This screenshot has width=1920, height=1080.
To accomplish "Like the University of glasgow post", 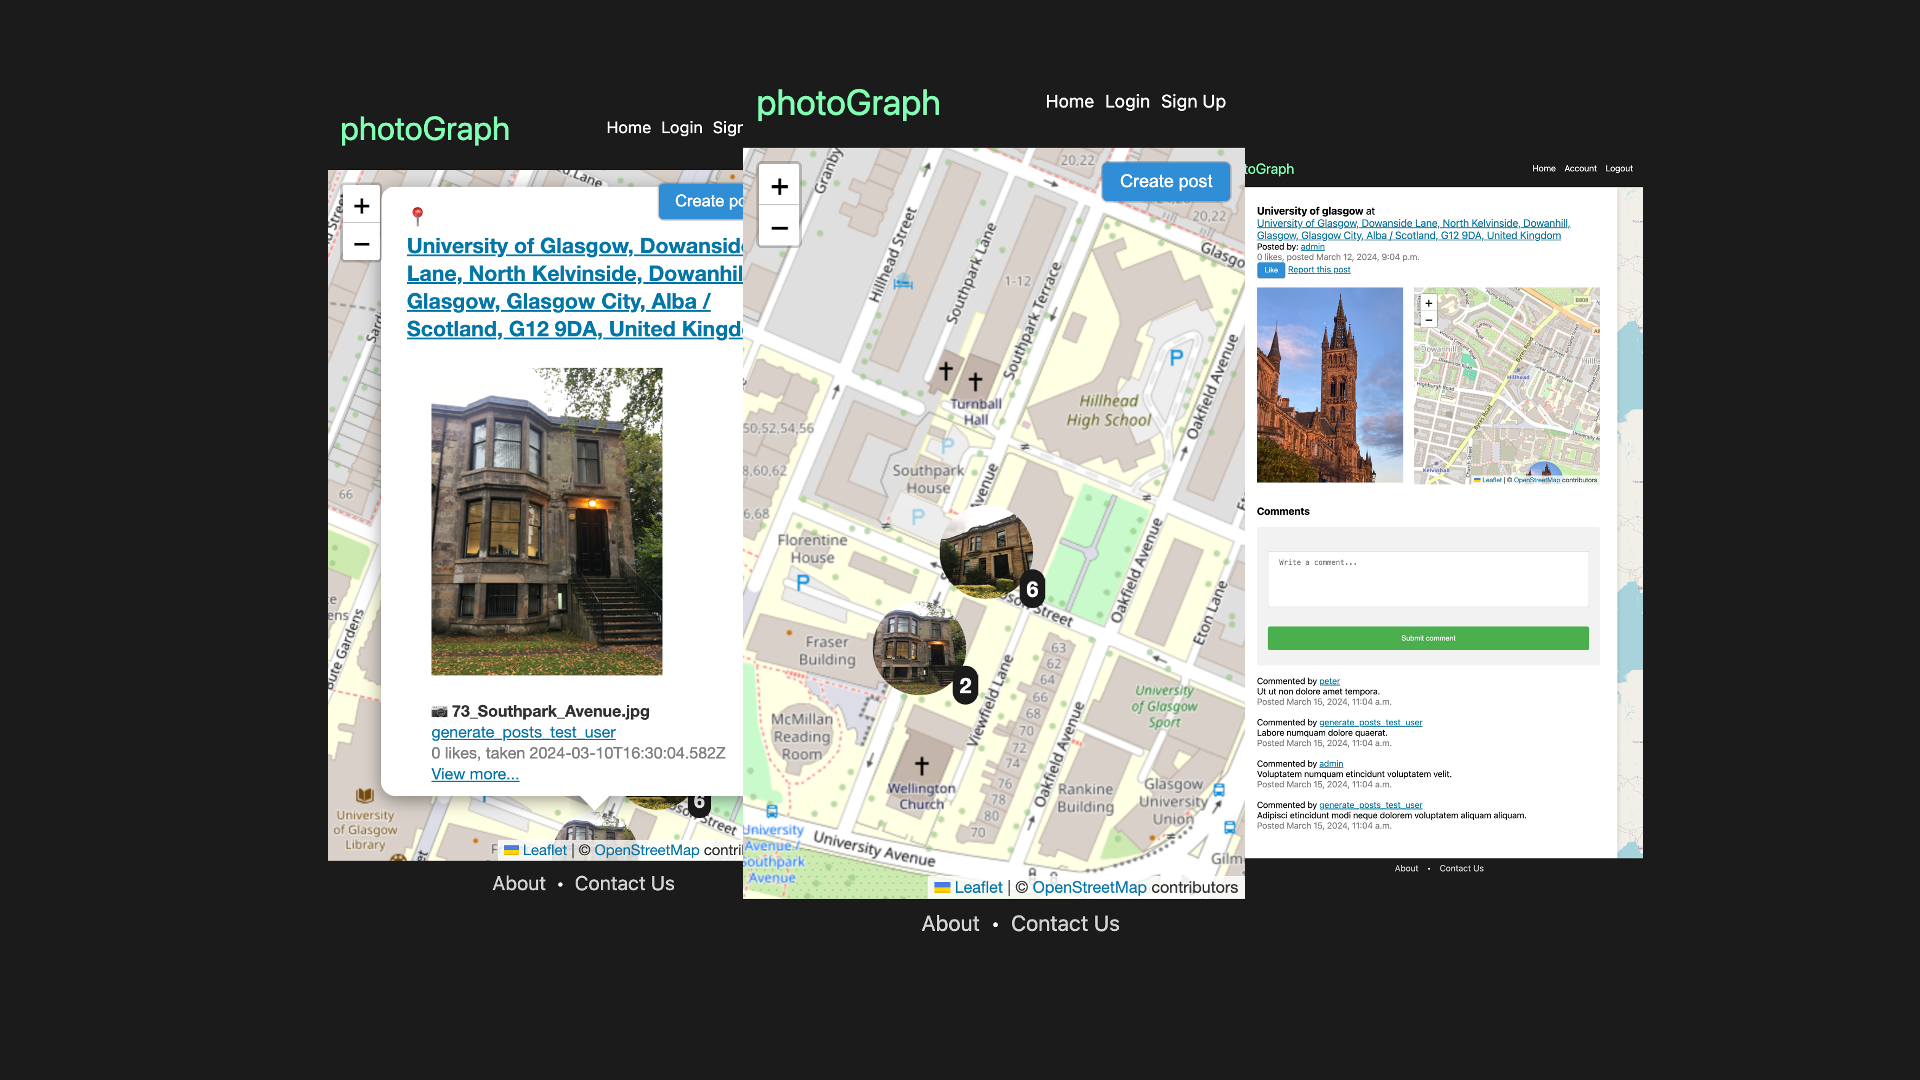I will (x=1271, y=270).
